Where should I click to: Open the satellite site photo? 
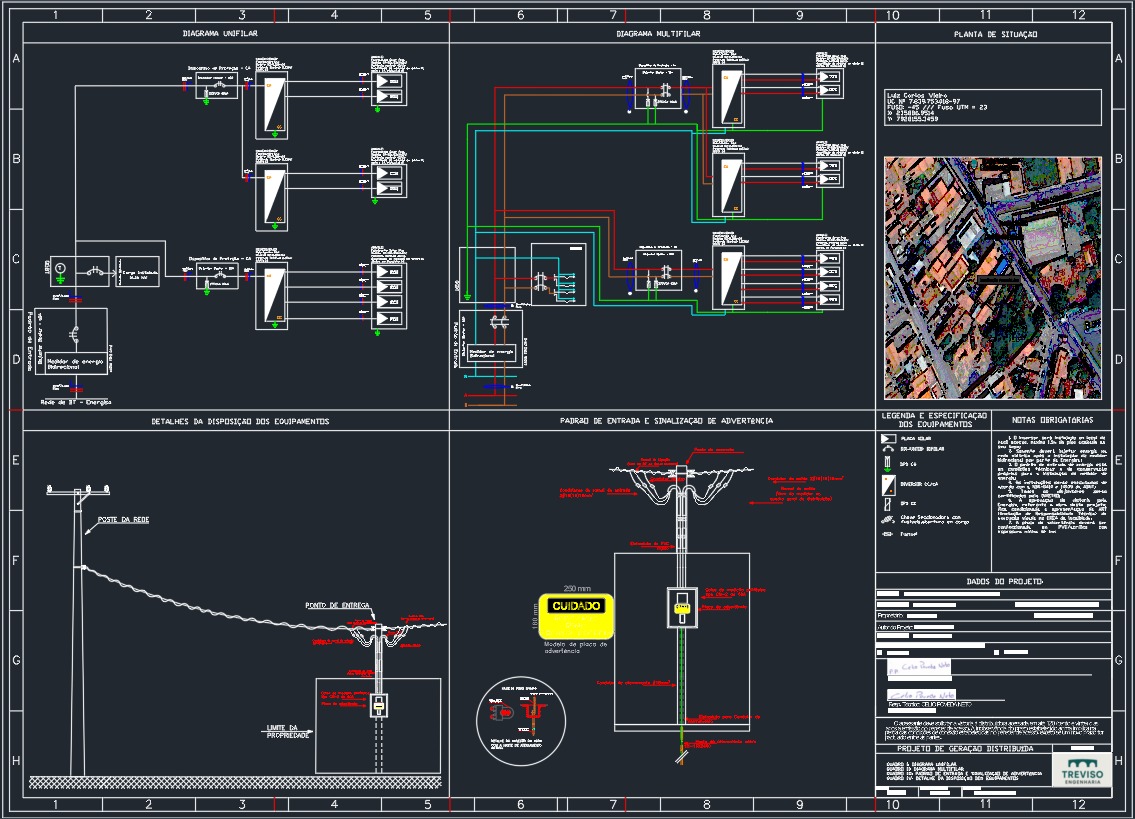click(x=992, y=278)
